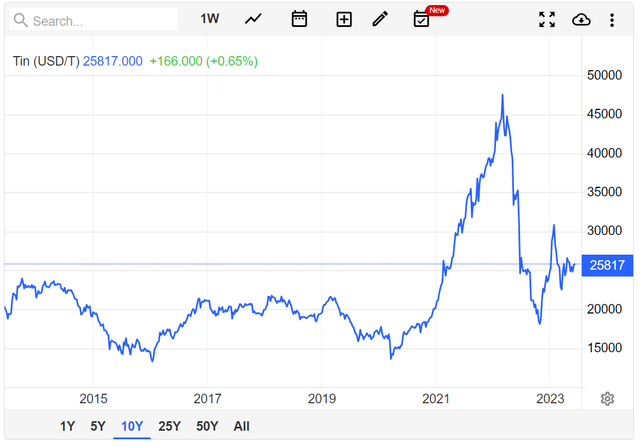The width and height of the screenshot is (640, 447).
Task: Open the three-dot more options menu
Action: tap(612, 20)
